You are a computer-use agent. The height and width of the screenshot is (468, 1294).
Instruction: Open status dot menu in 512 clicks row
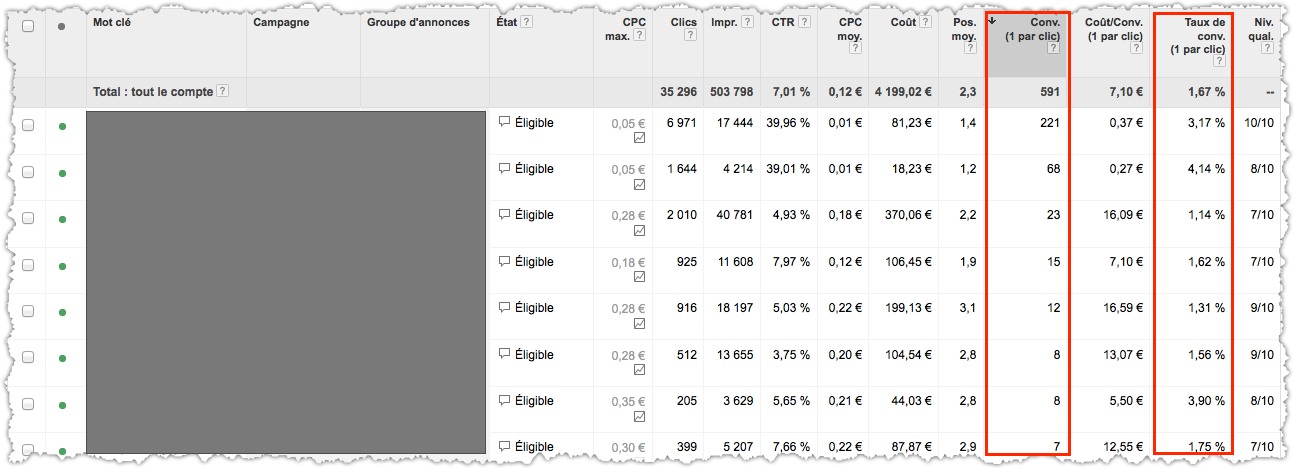[63, 359]
